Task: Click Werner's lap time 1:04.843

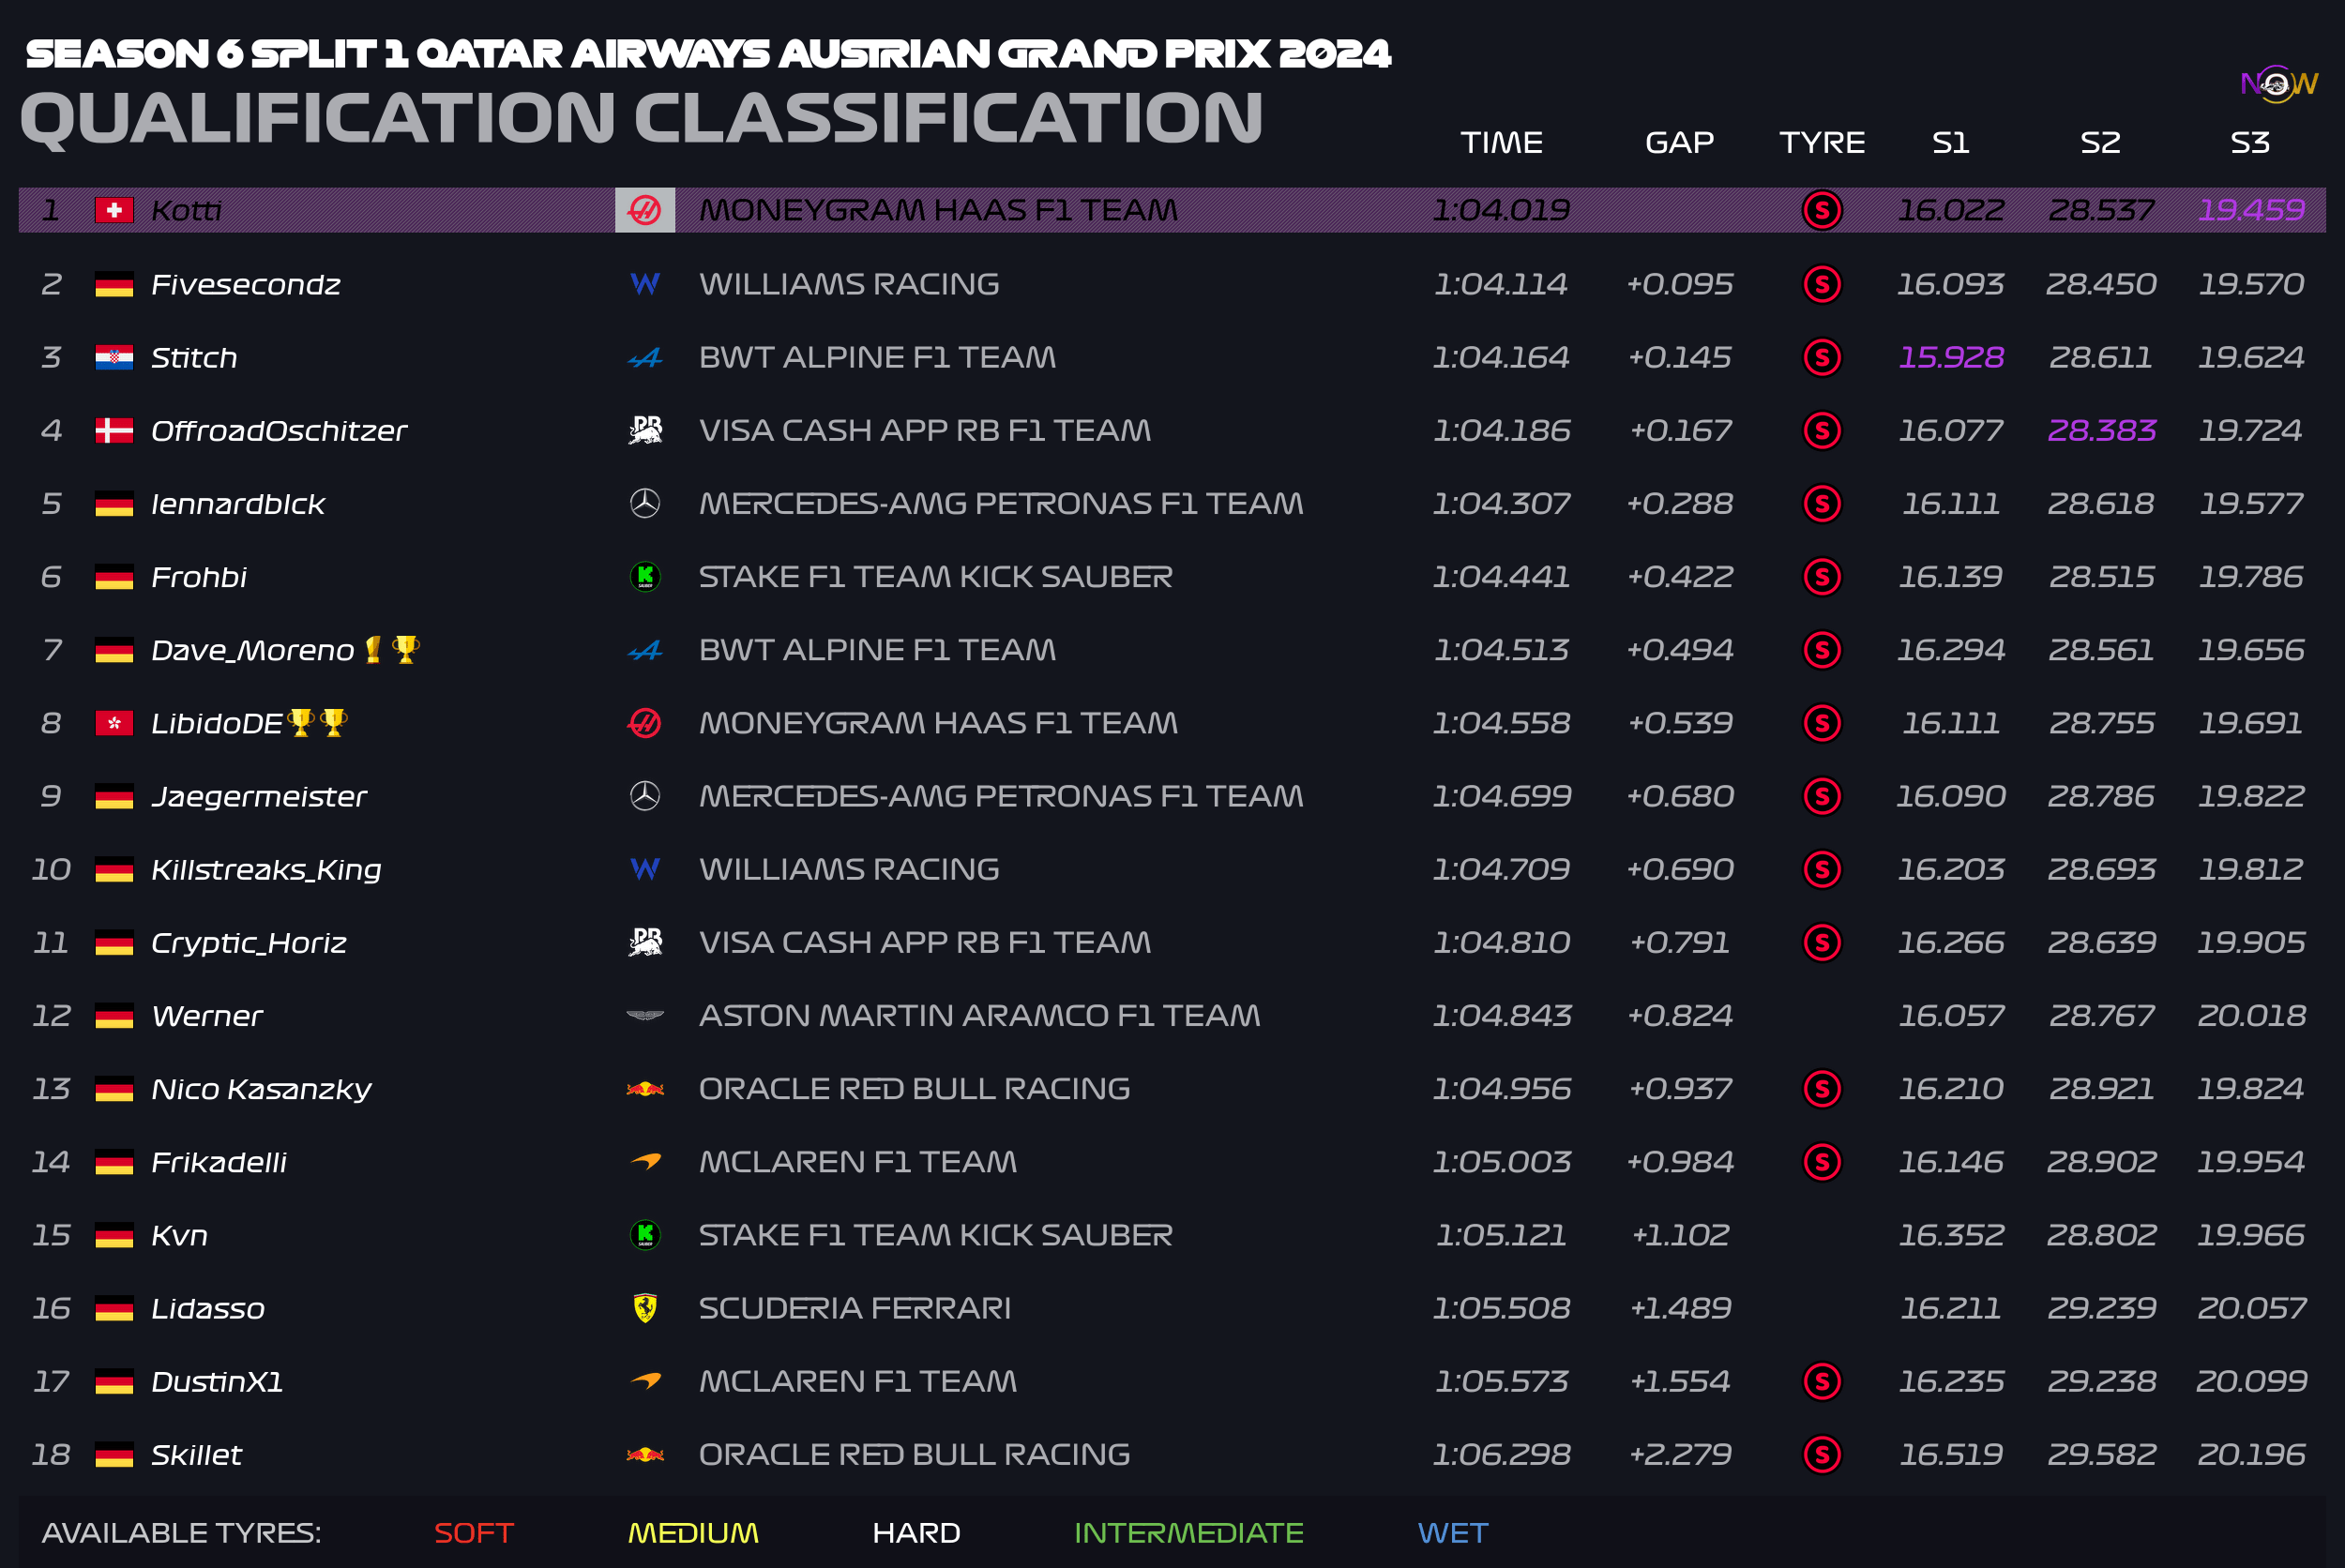Action: (1502, 1015)
